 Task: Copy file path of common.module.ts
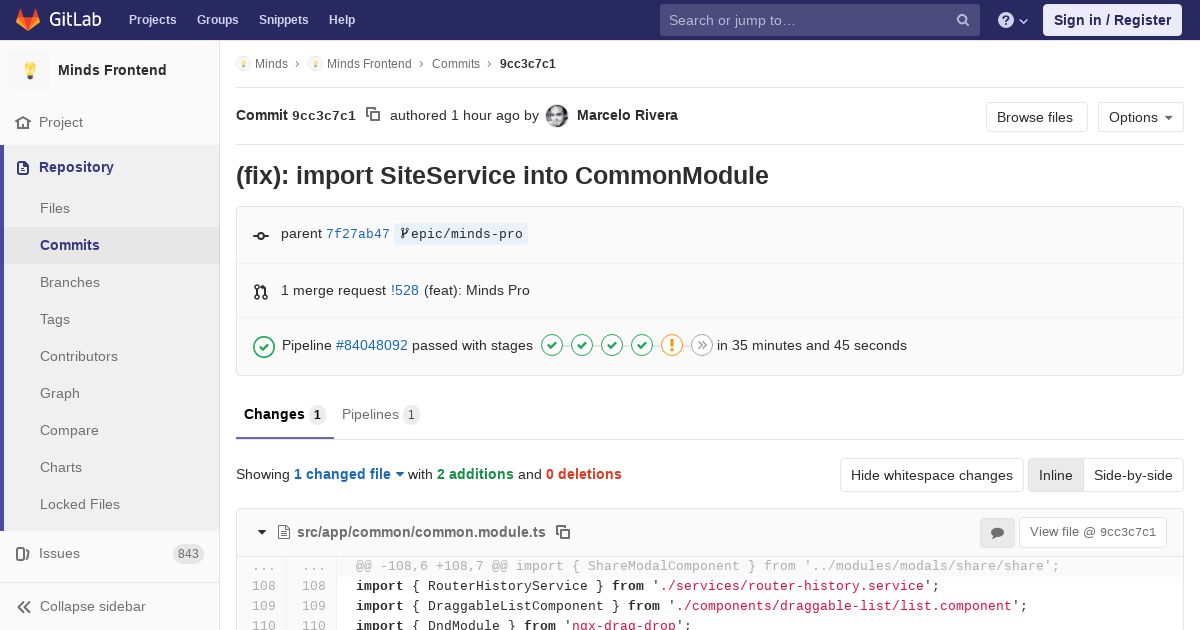[x=563, y=532]
